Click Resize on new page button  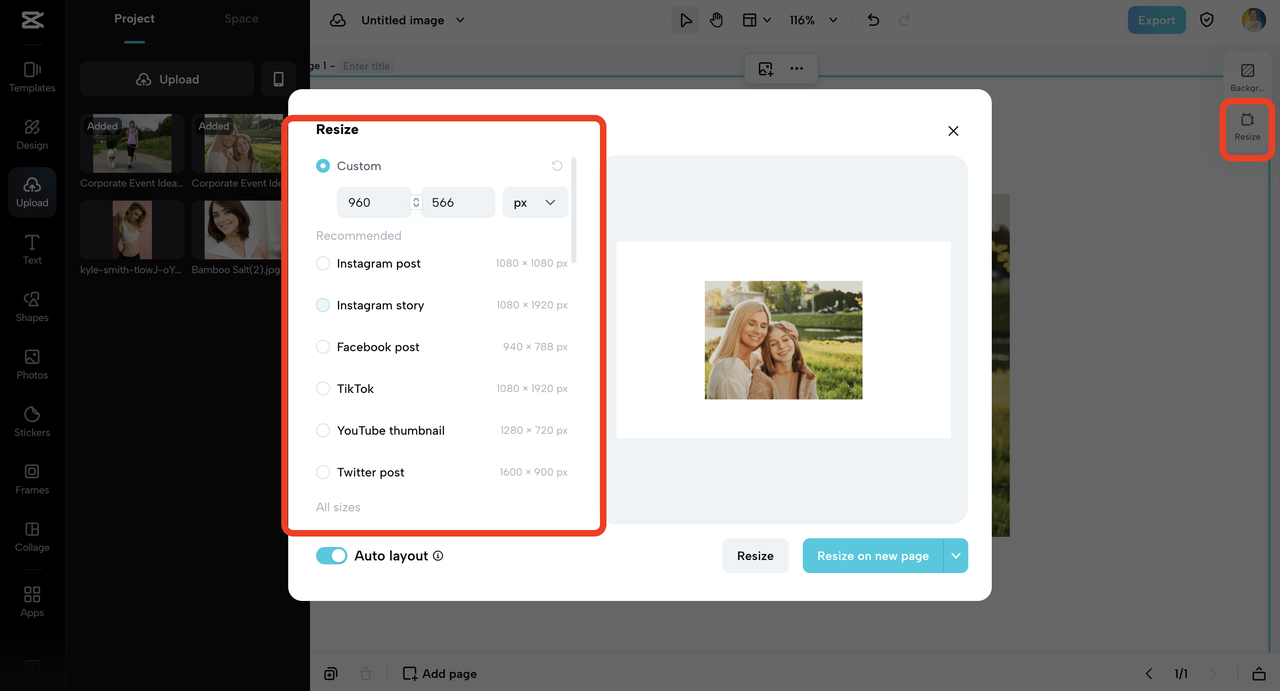click(x=873, y=556)
